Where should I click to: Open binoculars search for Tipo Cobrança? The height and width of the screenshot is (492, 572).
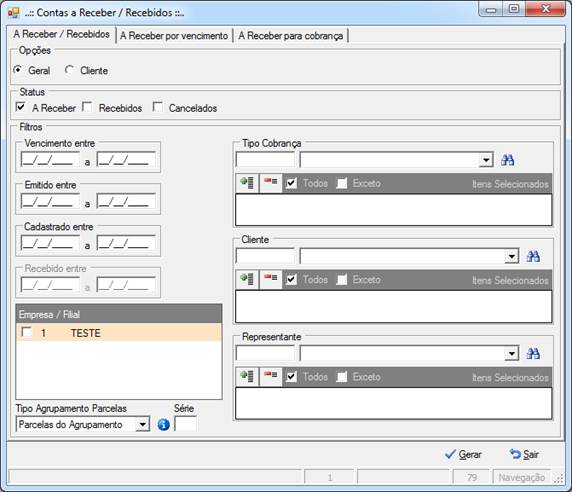pyautogui.click(x=507, y=160)
